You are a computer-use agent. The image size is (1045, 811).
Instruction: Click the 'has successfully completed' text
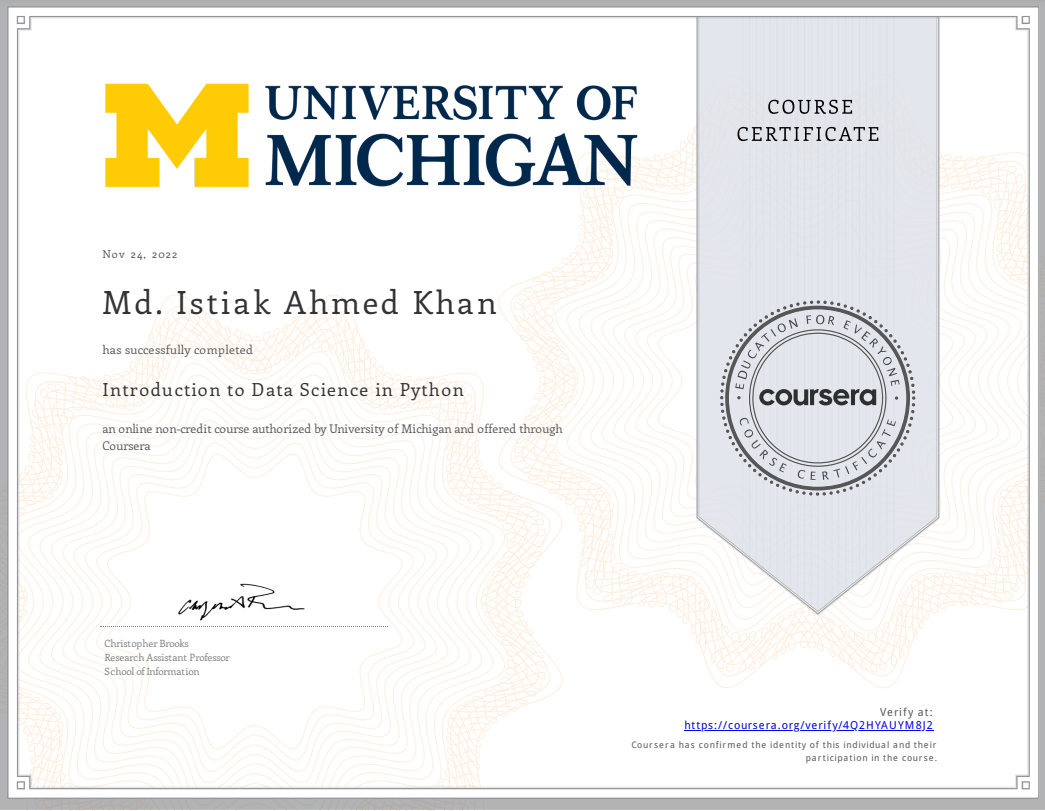pos(177,350)
